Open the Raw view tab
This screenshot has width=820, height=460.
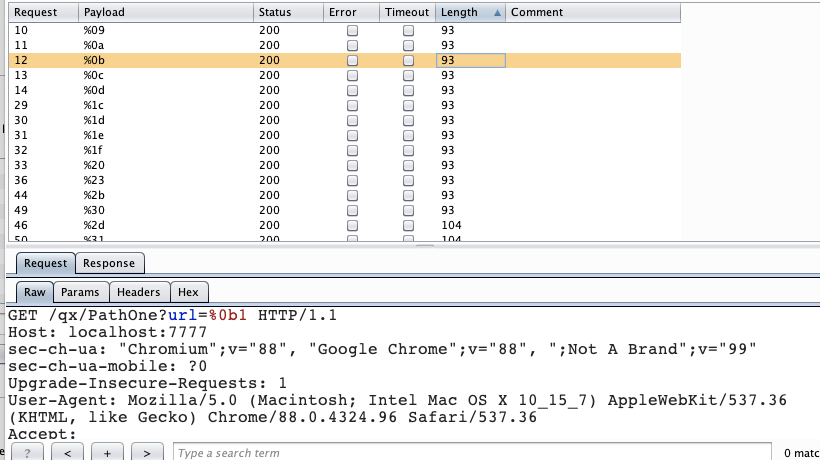(35, 292)
